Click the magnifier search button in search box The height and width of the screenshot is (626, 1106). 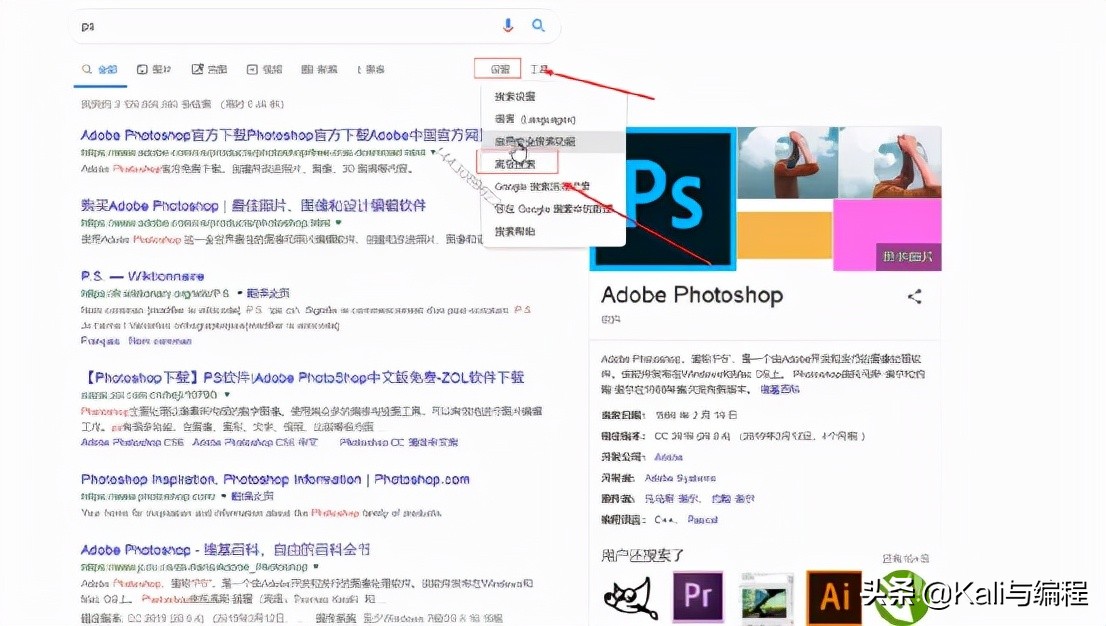click(x=538, y=25)
